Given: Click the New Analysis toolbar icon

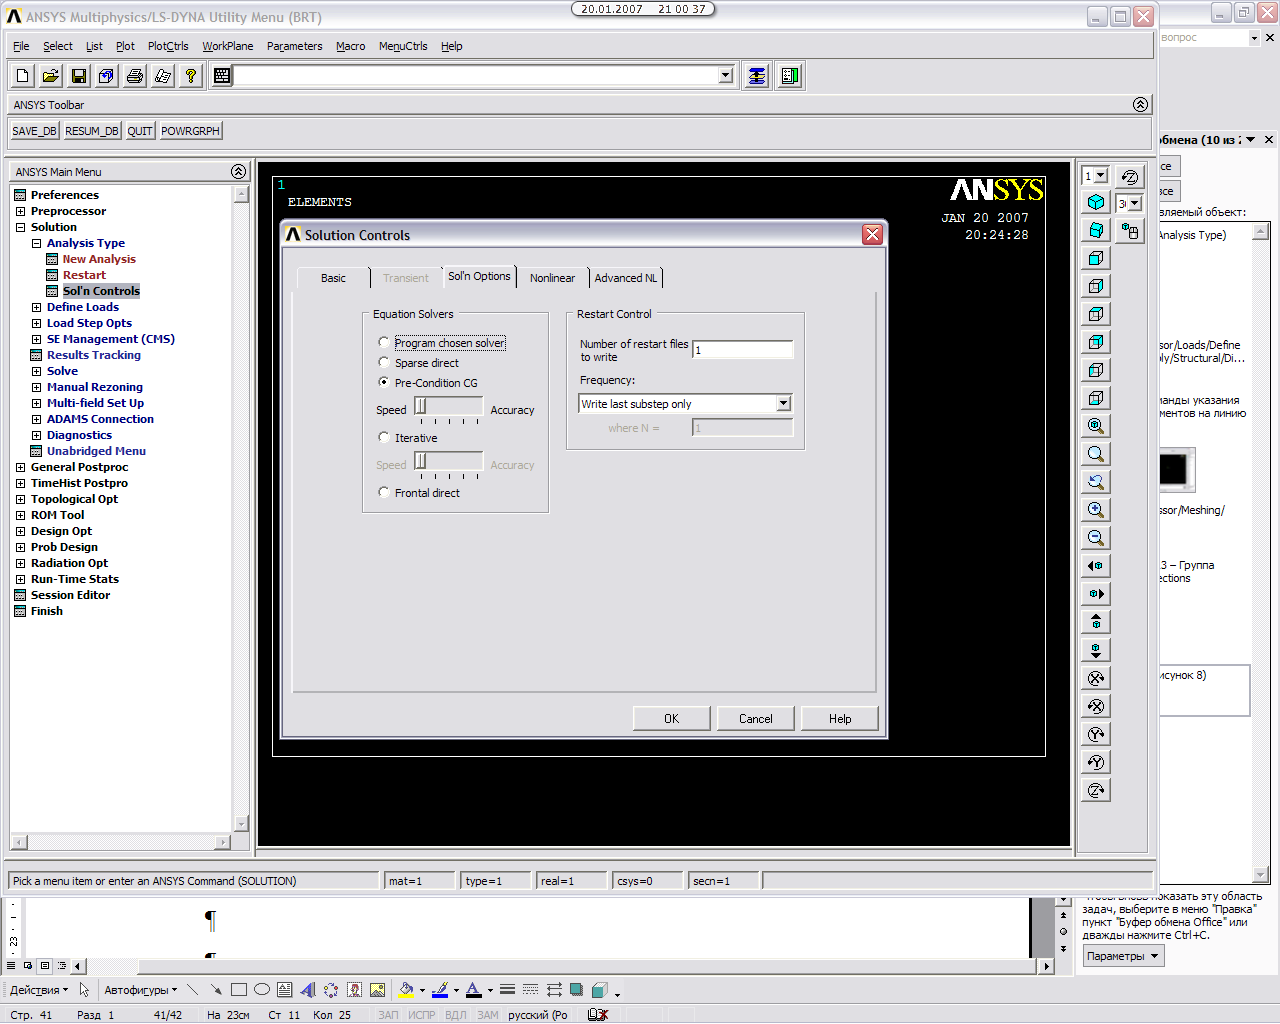Looking at the screenshot, I should coord(23,76).
